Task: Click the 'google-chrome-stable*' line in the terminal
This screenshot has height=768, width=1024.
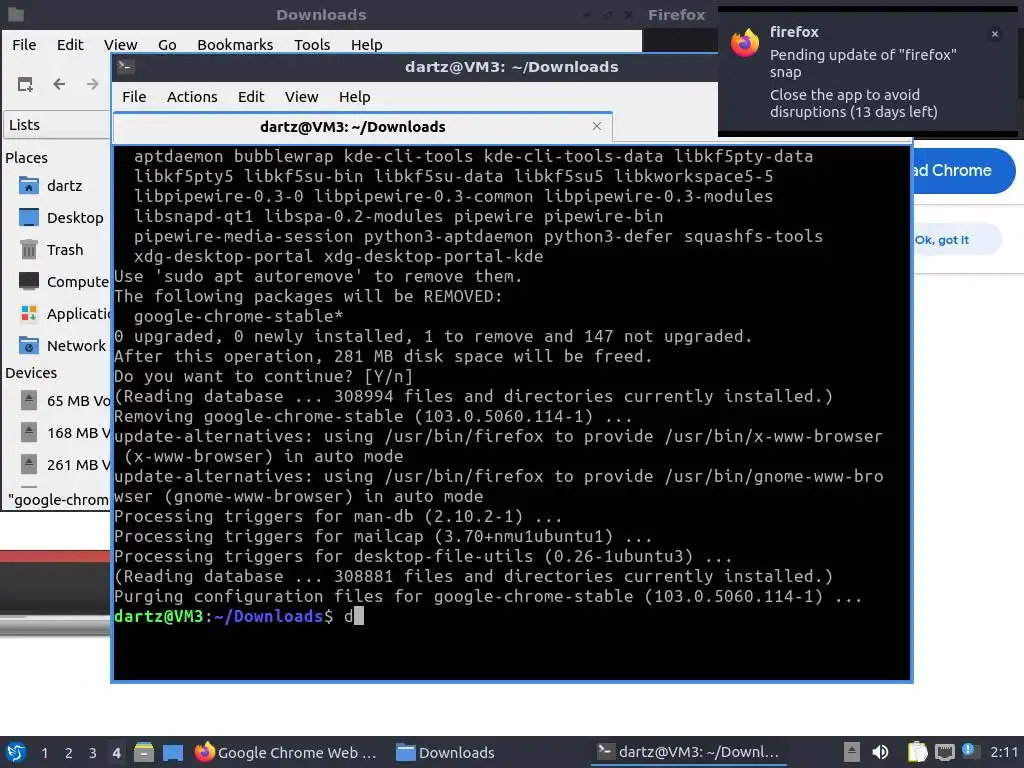Action: coord(238,316)
